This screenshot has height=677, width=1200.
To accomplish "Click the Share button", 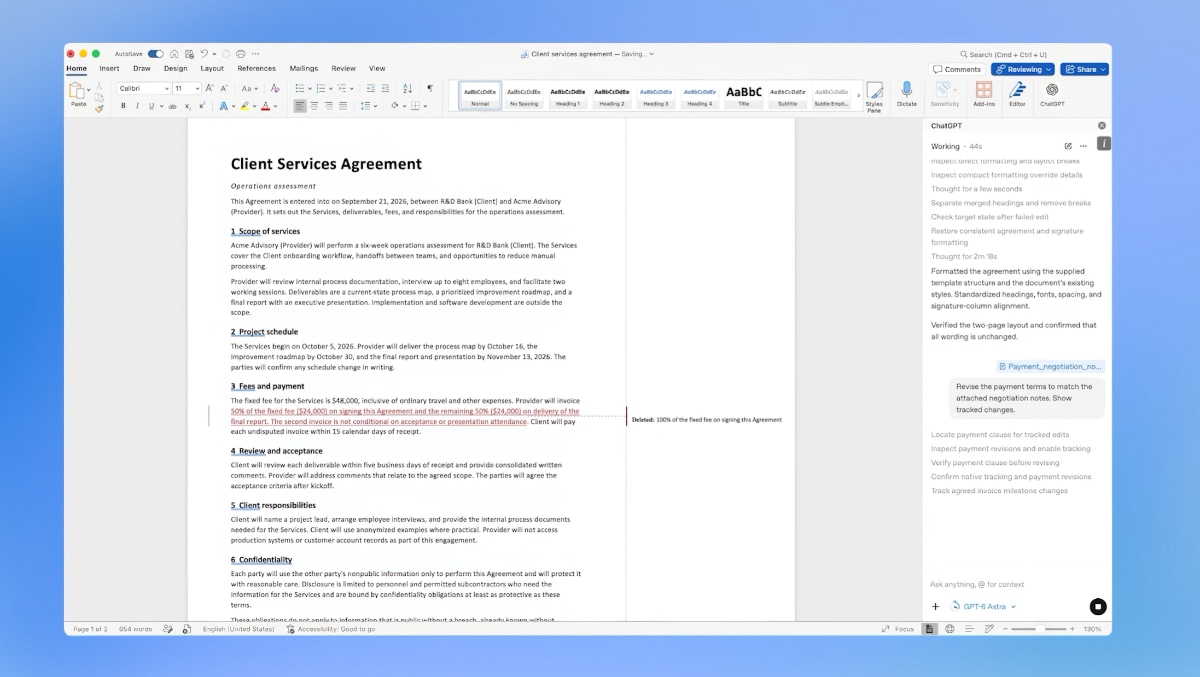I will click(1084, 69).
